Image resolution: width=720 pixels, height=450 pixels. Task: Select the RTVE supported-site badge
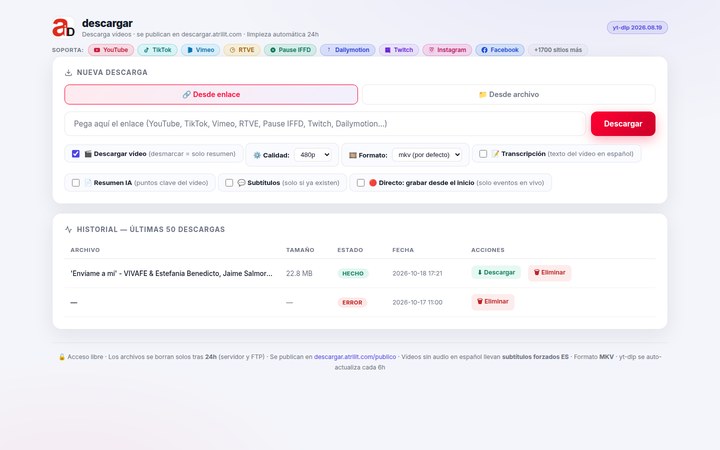pos(242,50)
